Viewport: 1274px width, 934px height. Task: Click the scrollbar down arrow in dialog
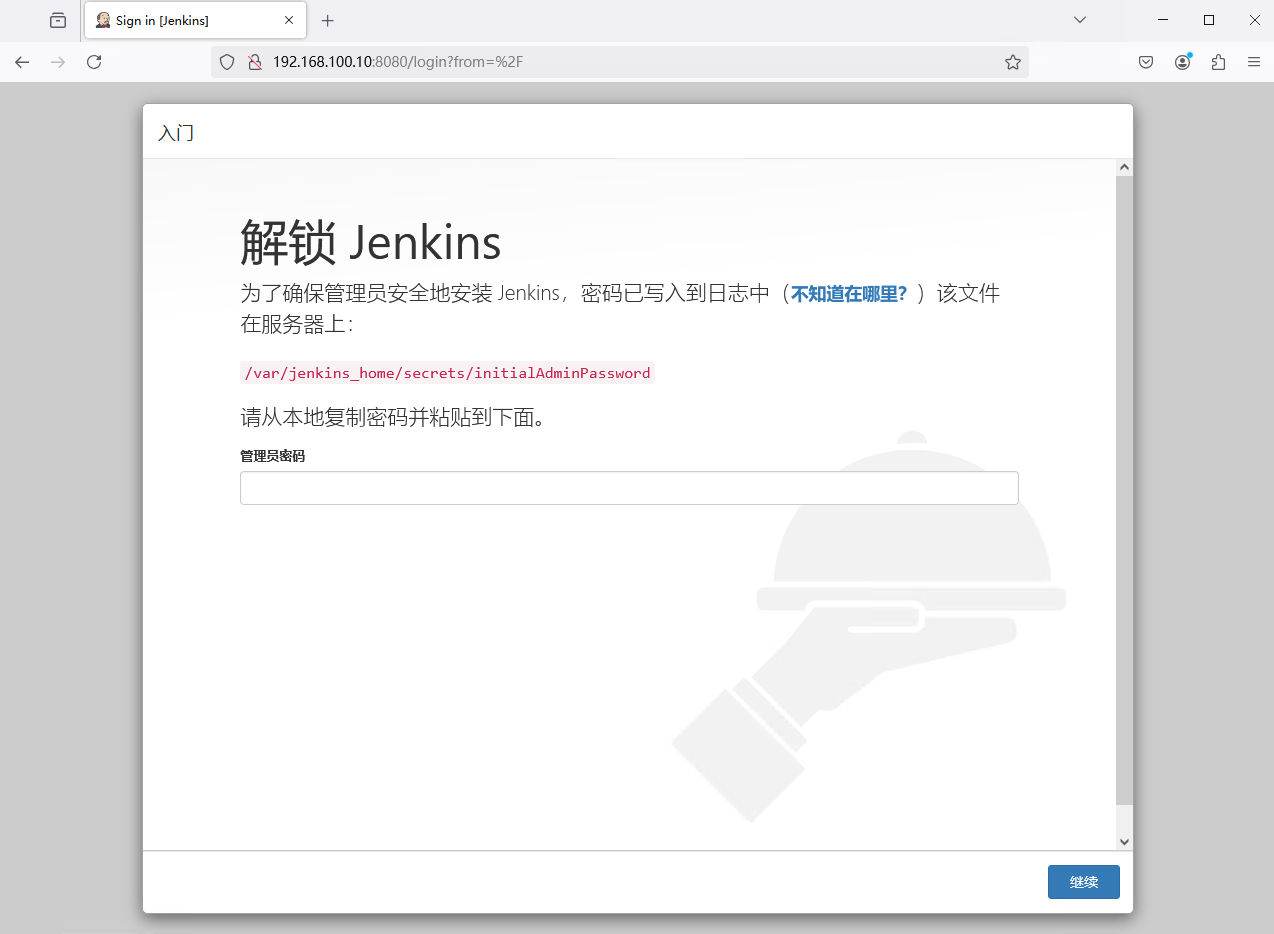1124,842
